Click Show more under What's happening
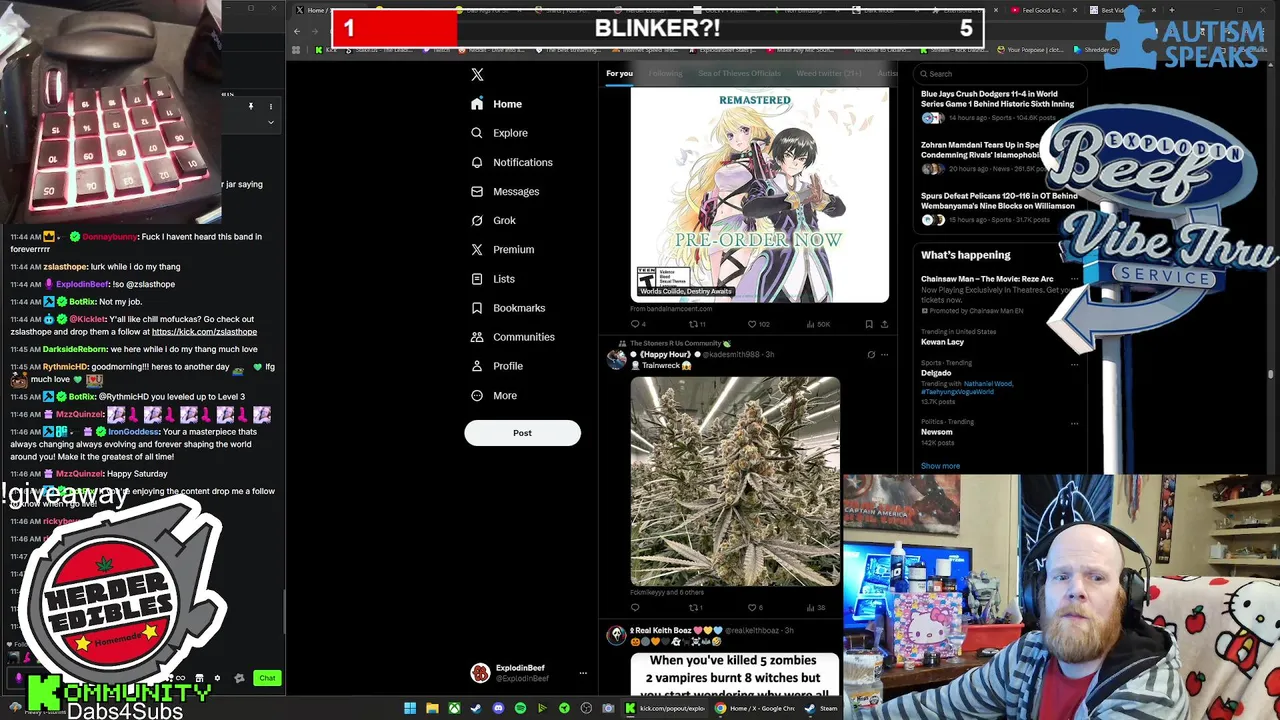This screenshot has height=720, width=1280. (940, 466)
